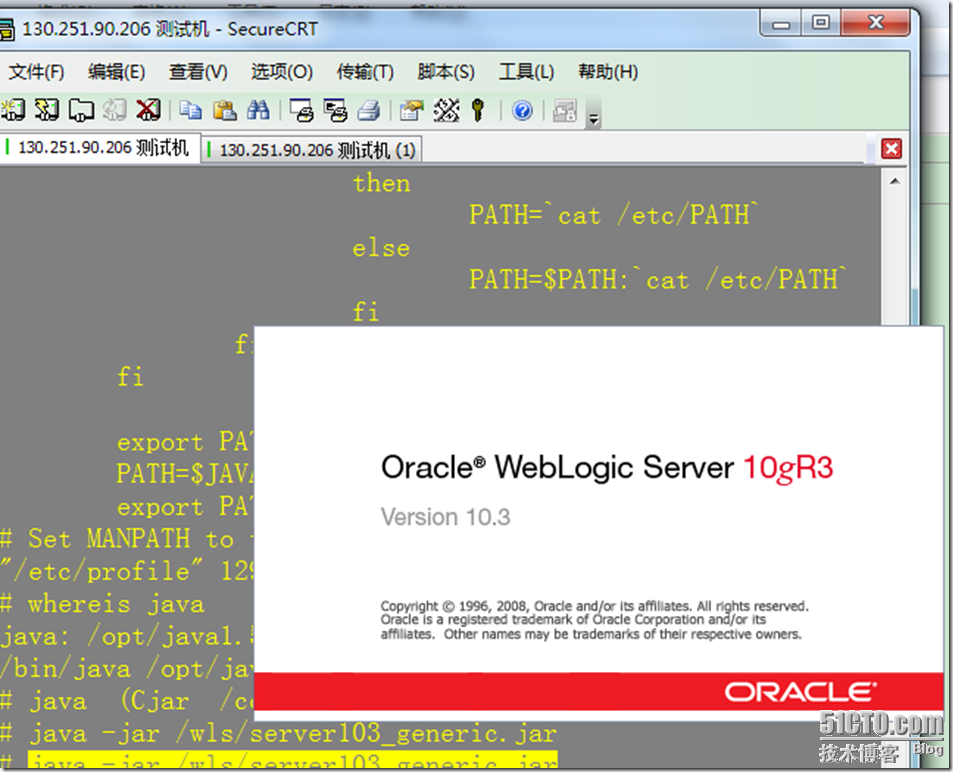Click the Print printer icon
953x772 pixels.
tap(369, 110)
